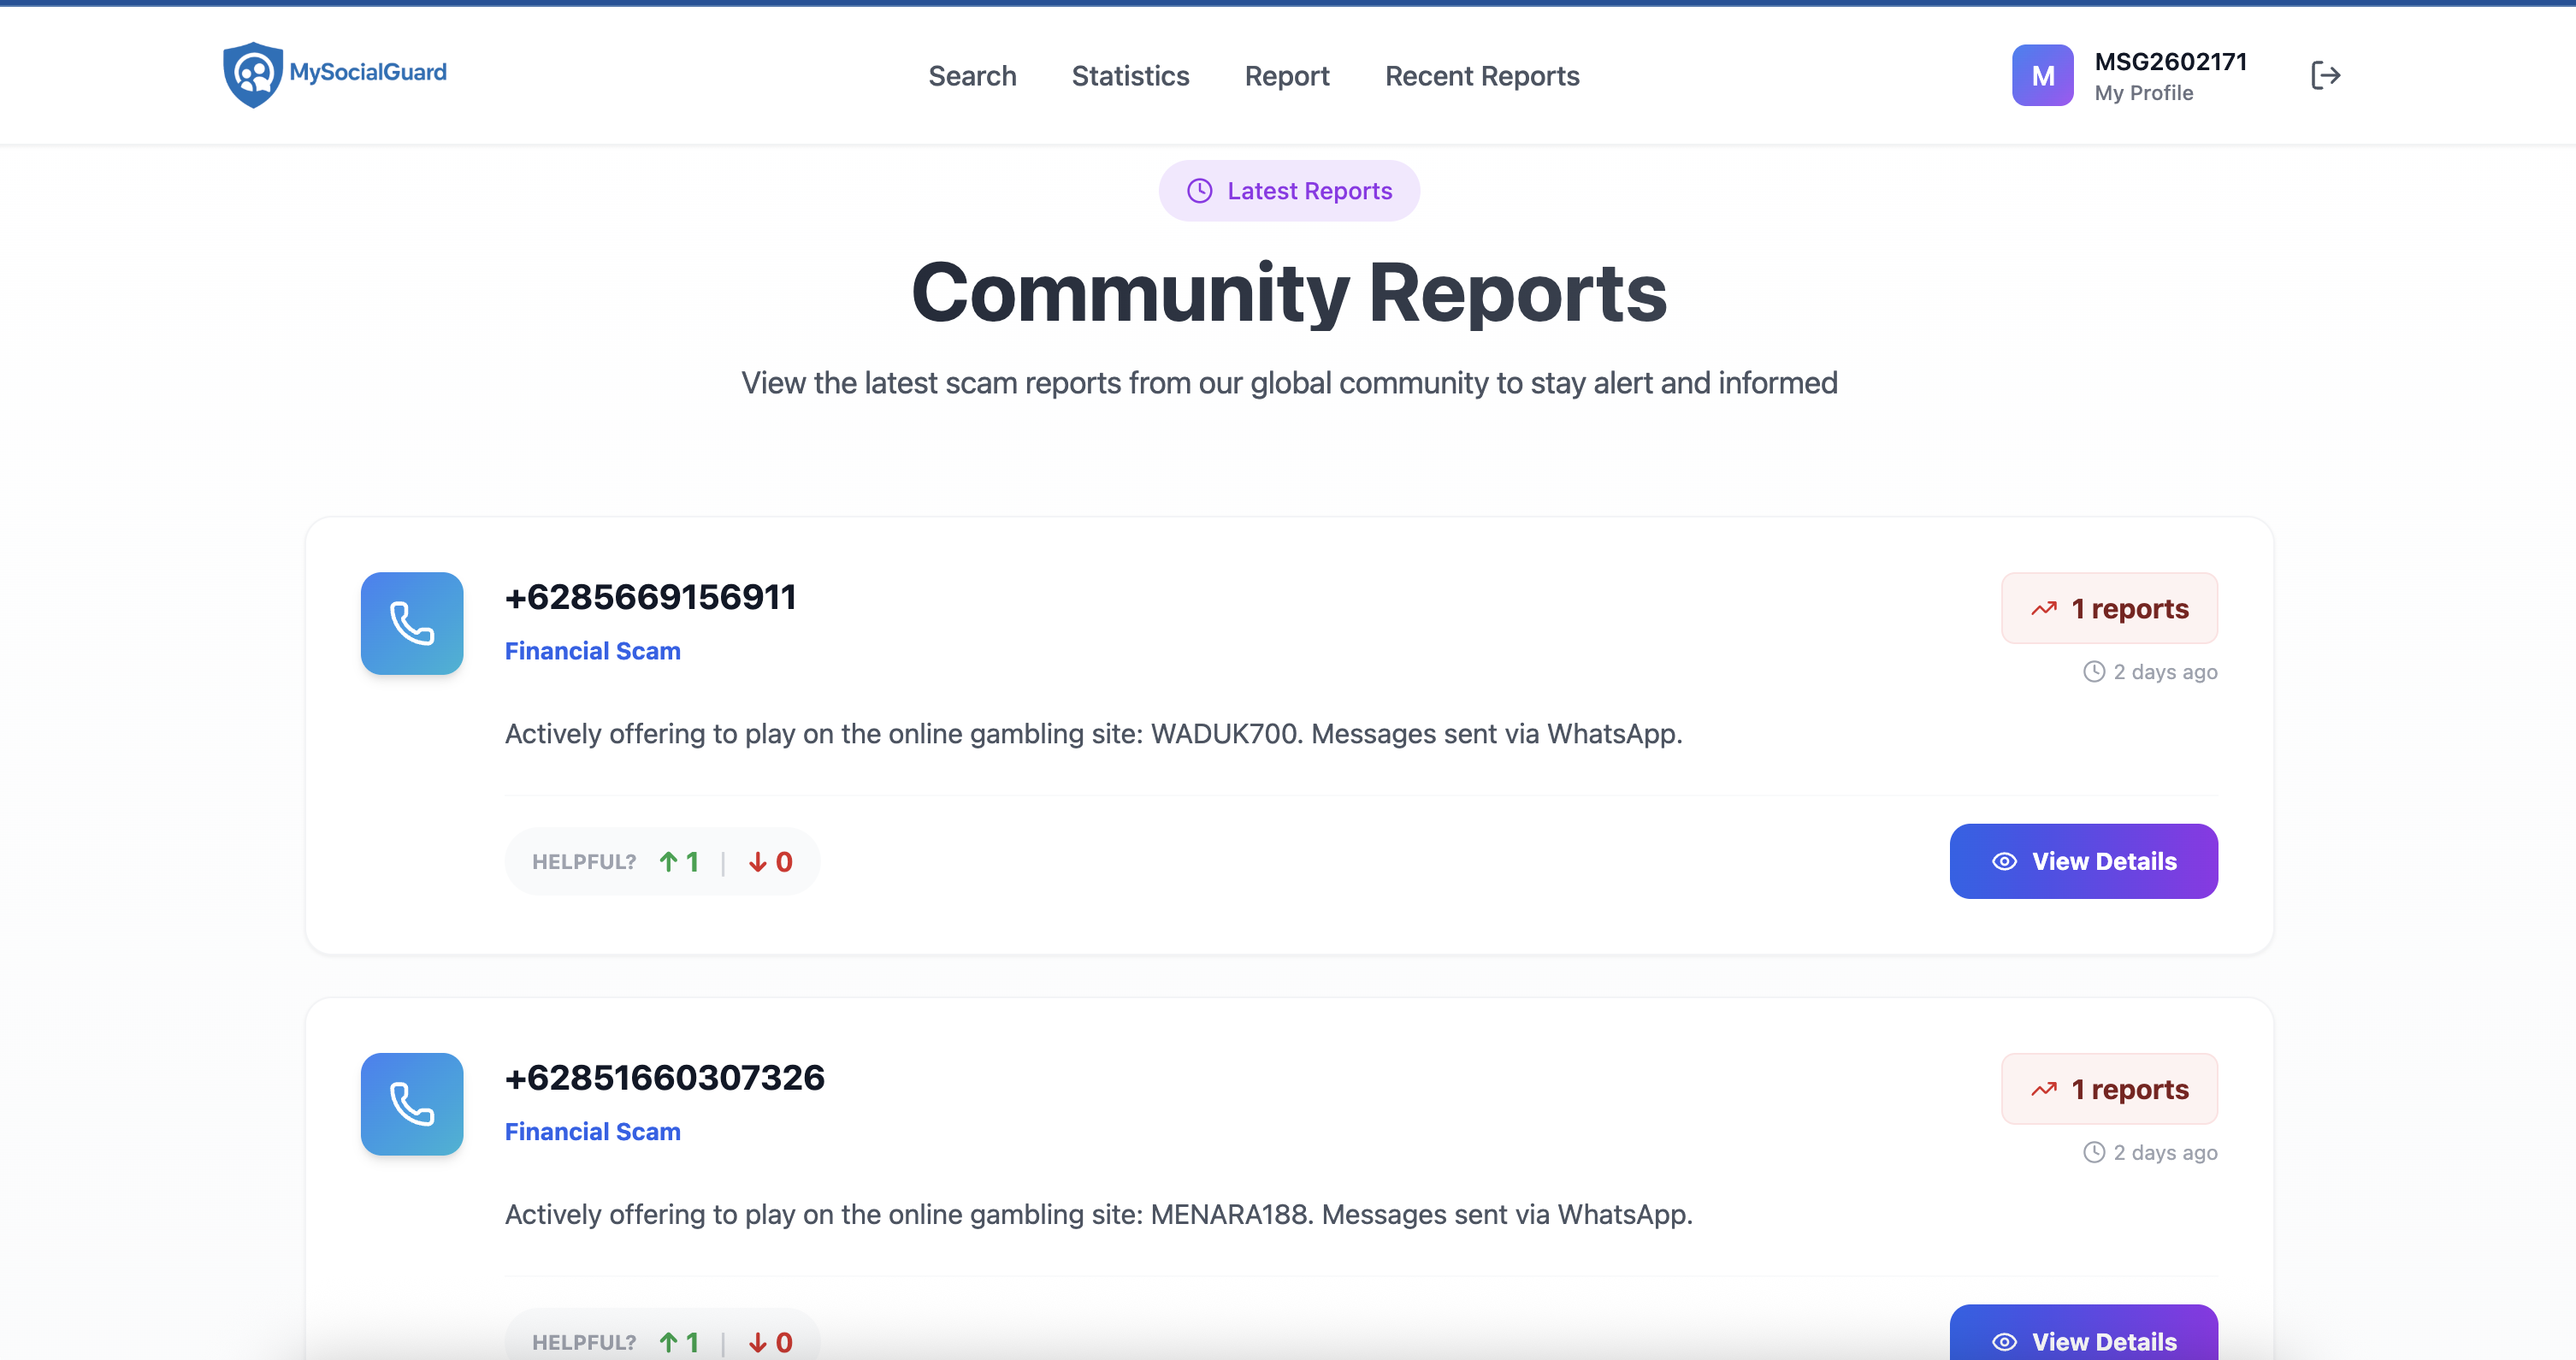Click phone number +62851660307326 heading
Screen dimensions: 2576x1360
click(x=664, y=1078)
